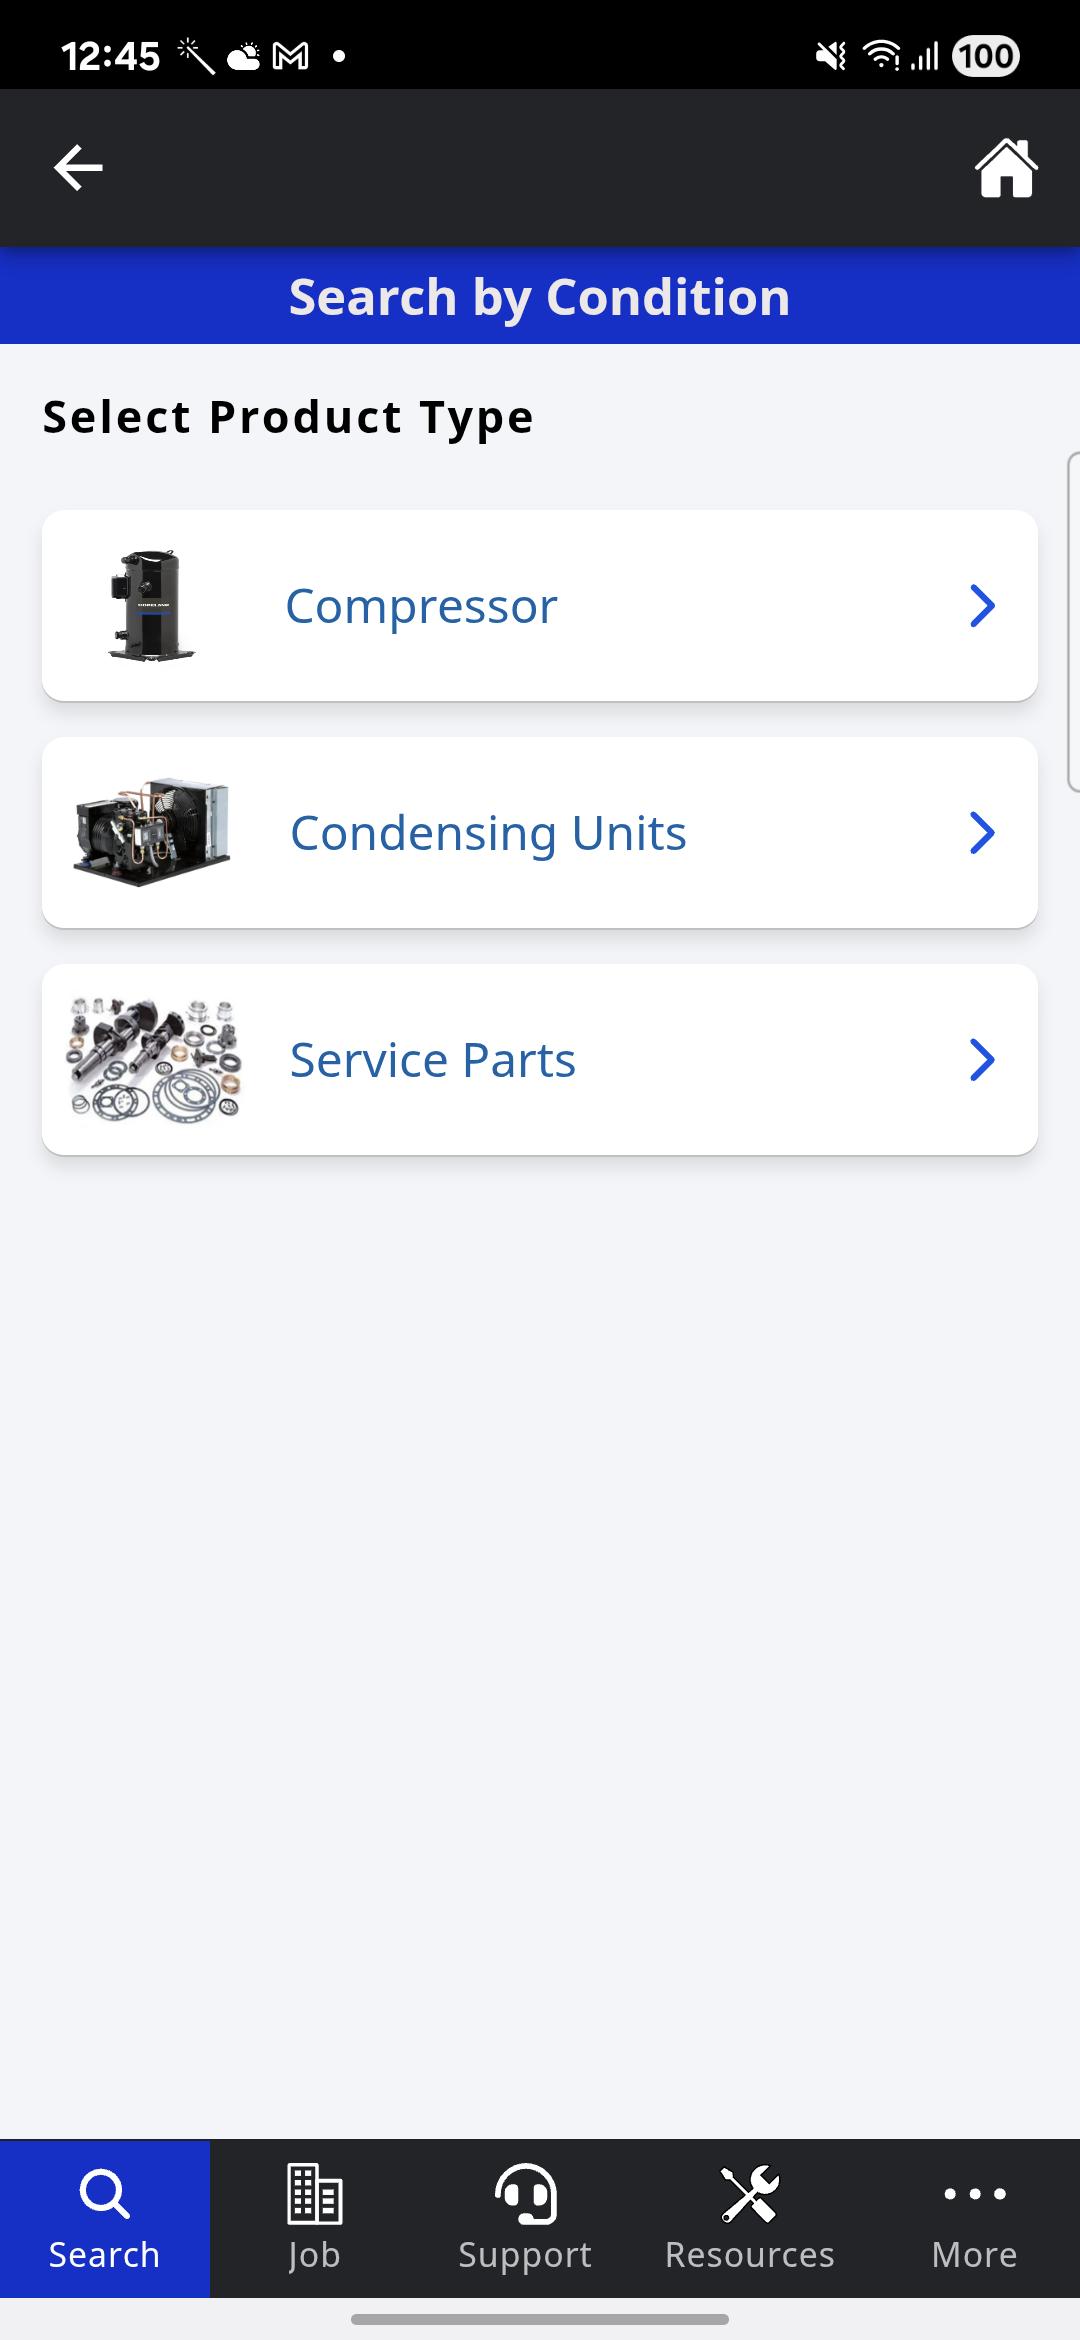The image size is (1080, 2340).
Task: Open the Search tab magnifier icon
Action: [x=104, y=2195]
